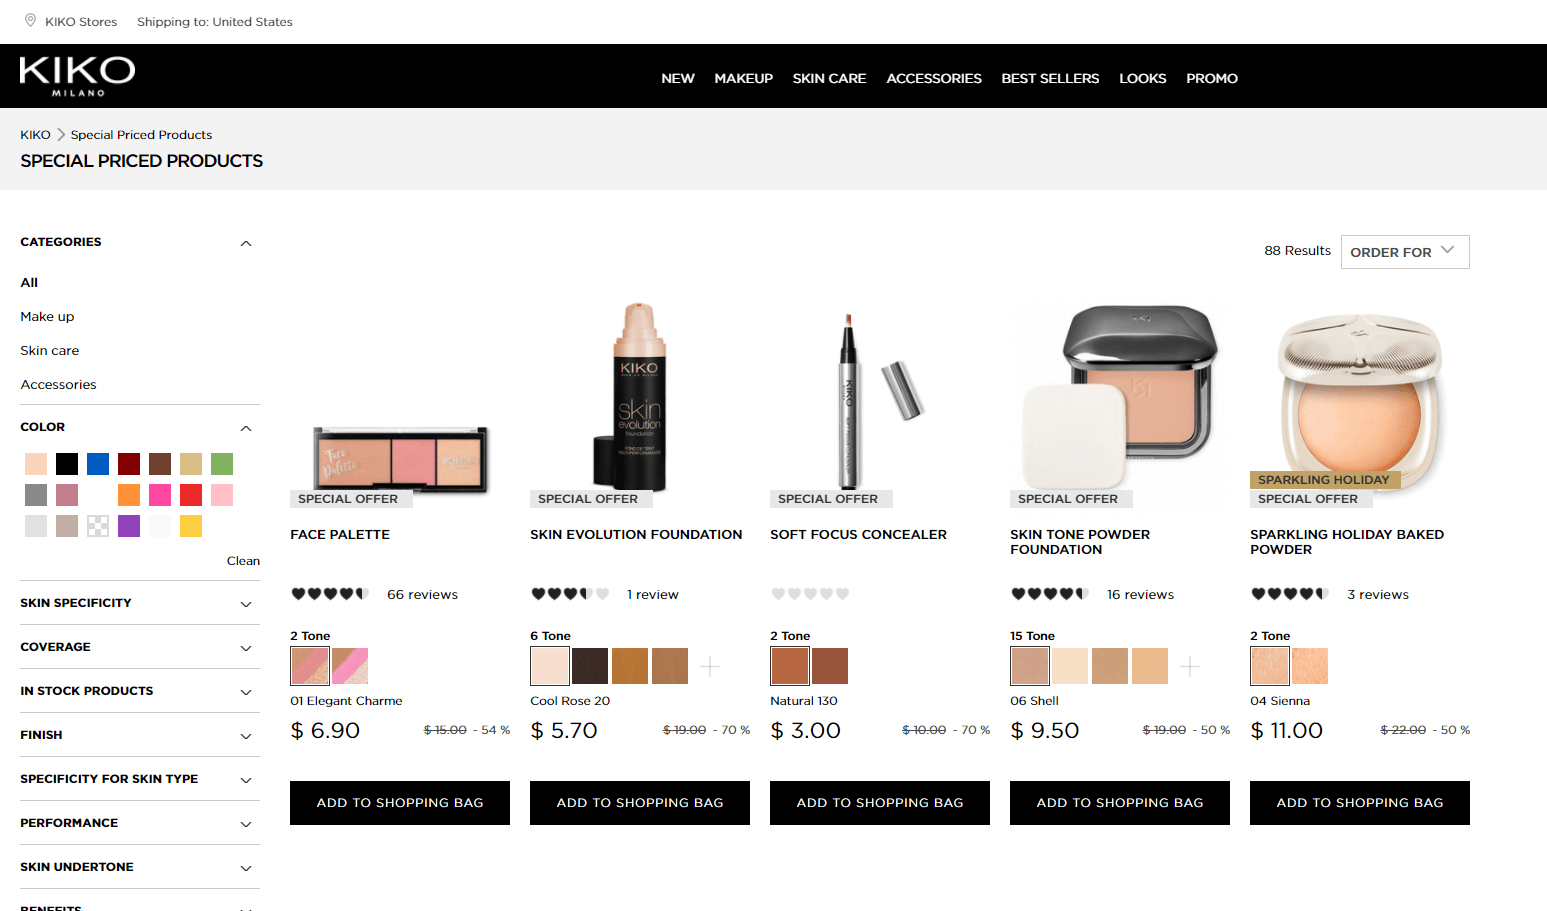Screen dimensions: 1547x911
Task: Open 16 reviews for Skin Tone Powder
Action: (1140, 594)
